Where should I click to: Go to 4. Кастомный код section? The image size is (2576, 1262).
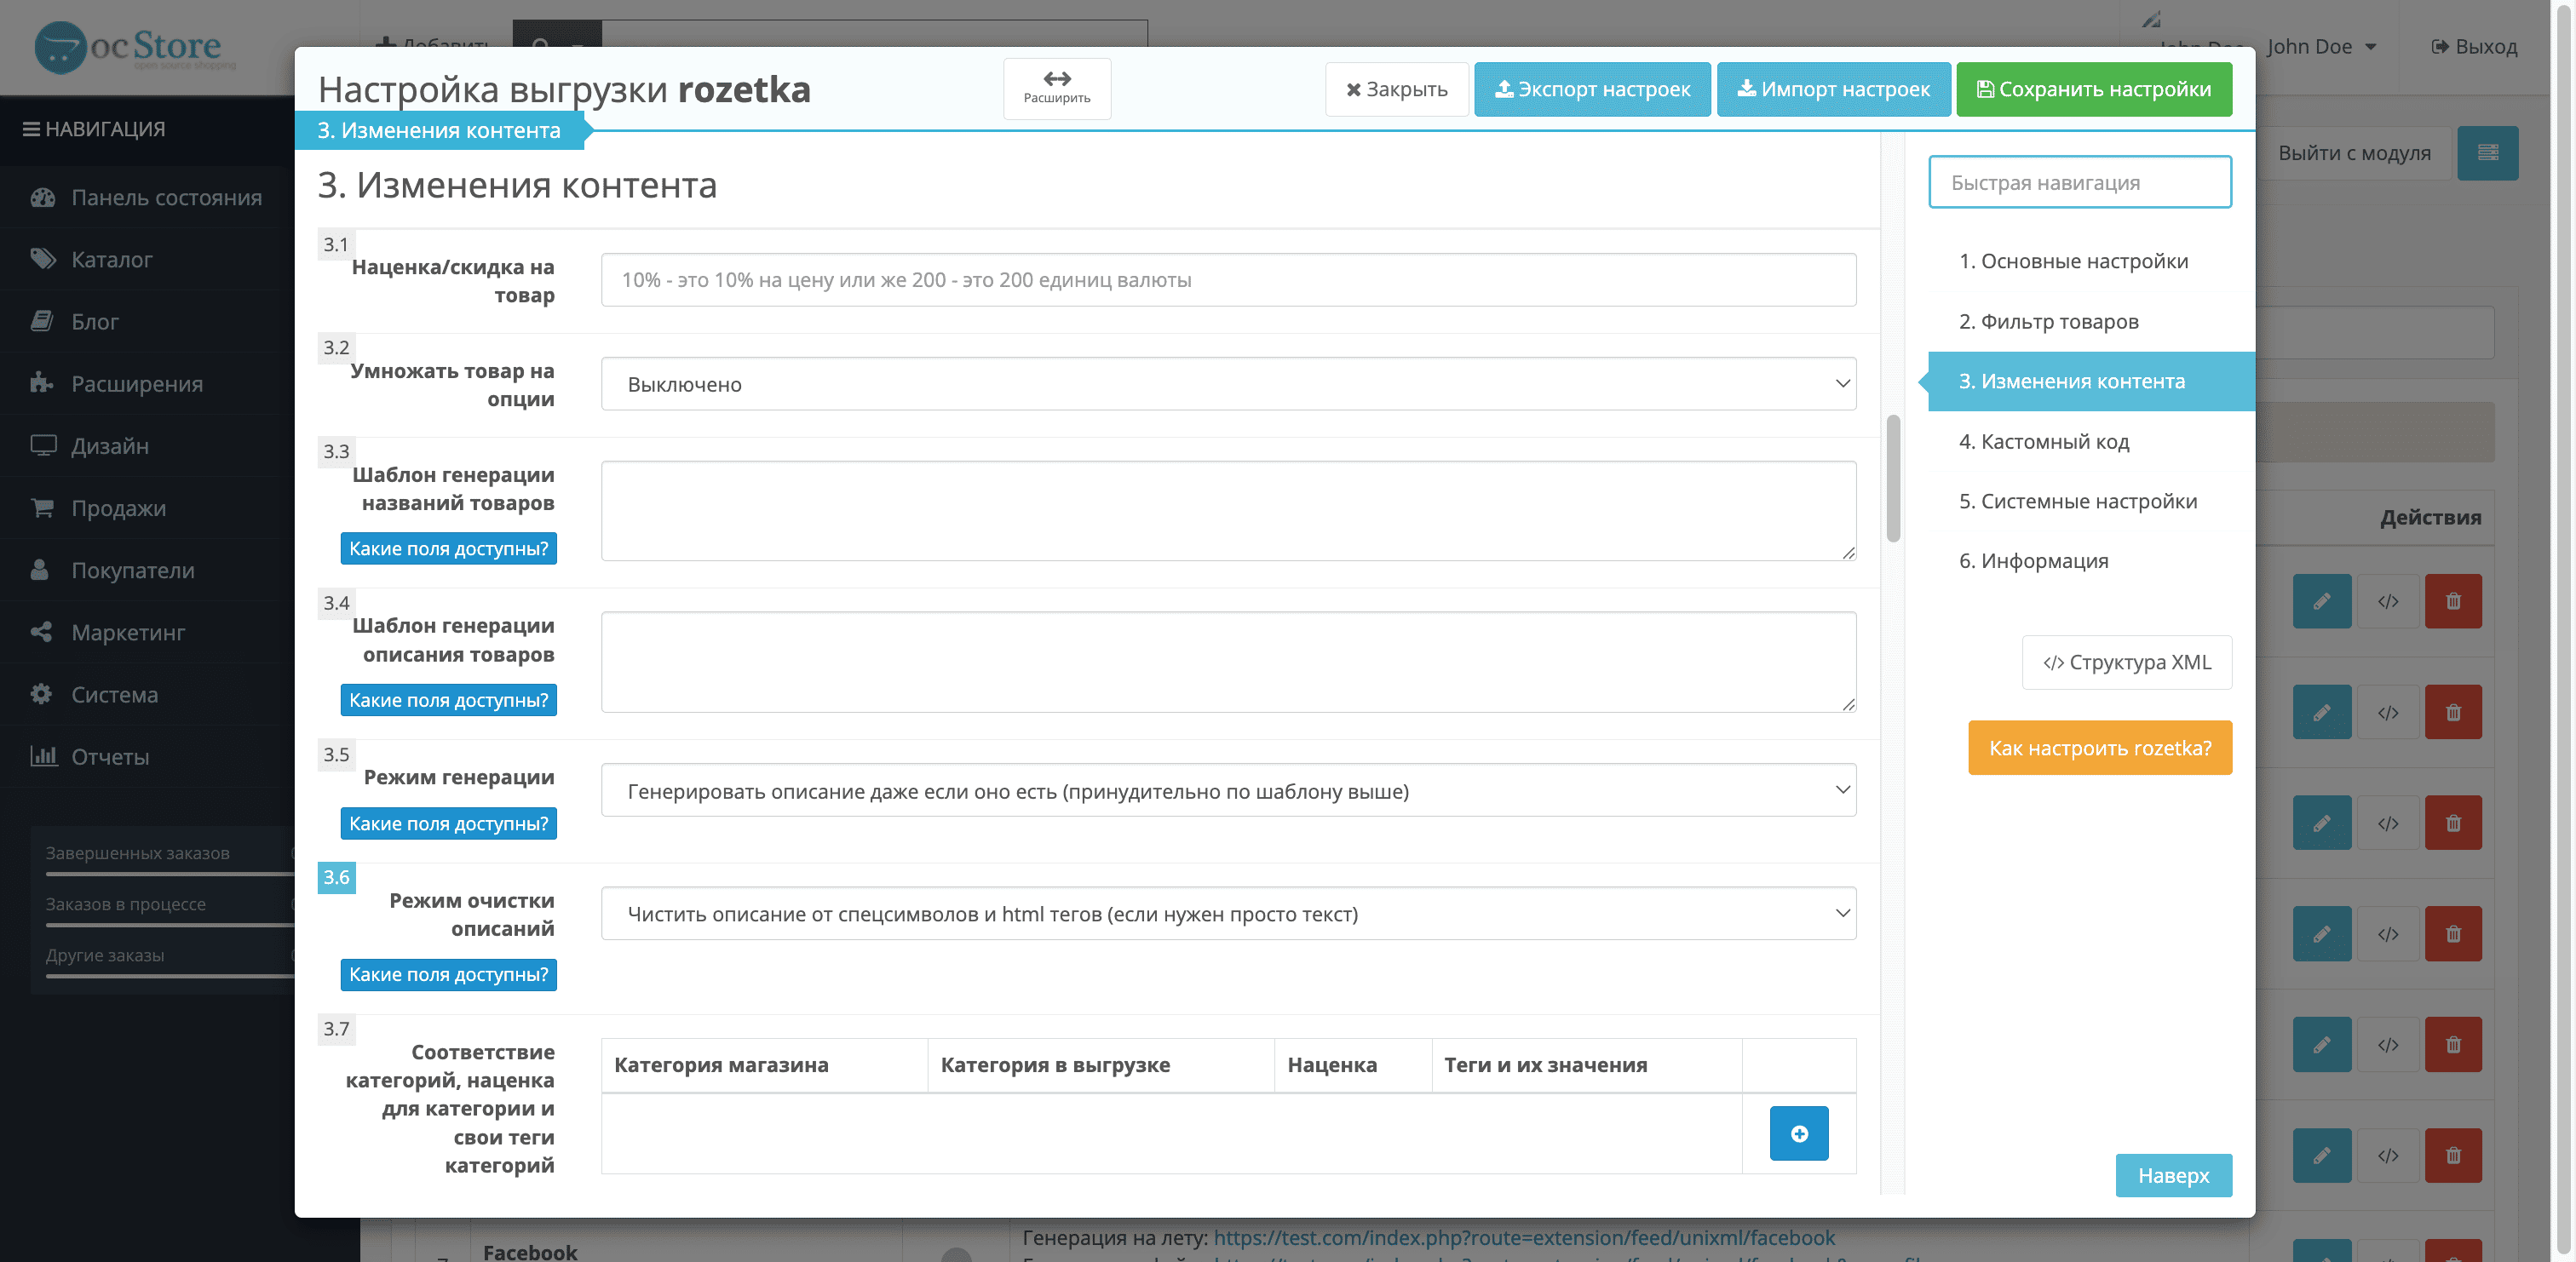coord(2044,441)
